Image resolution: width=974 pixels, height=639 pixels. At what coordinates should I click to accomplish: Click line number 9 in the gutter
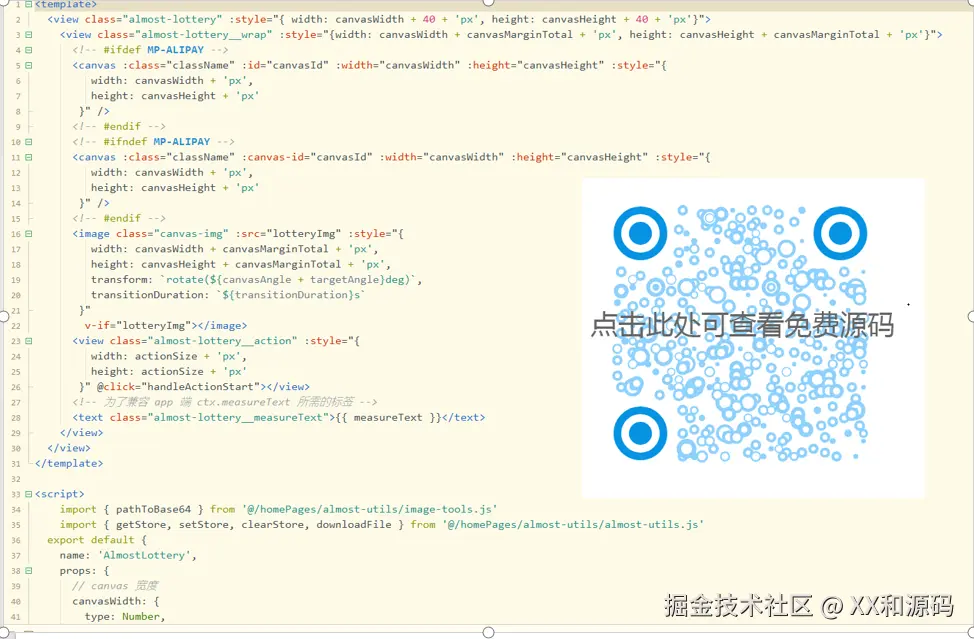[18, 127]
